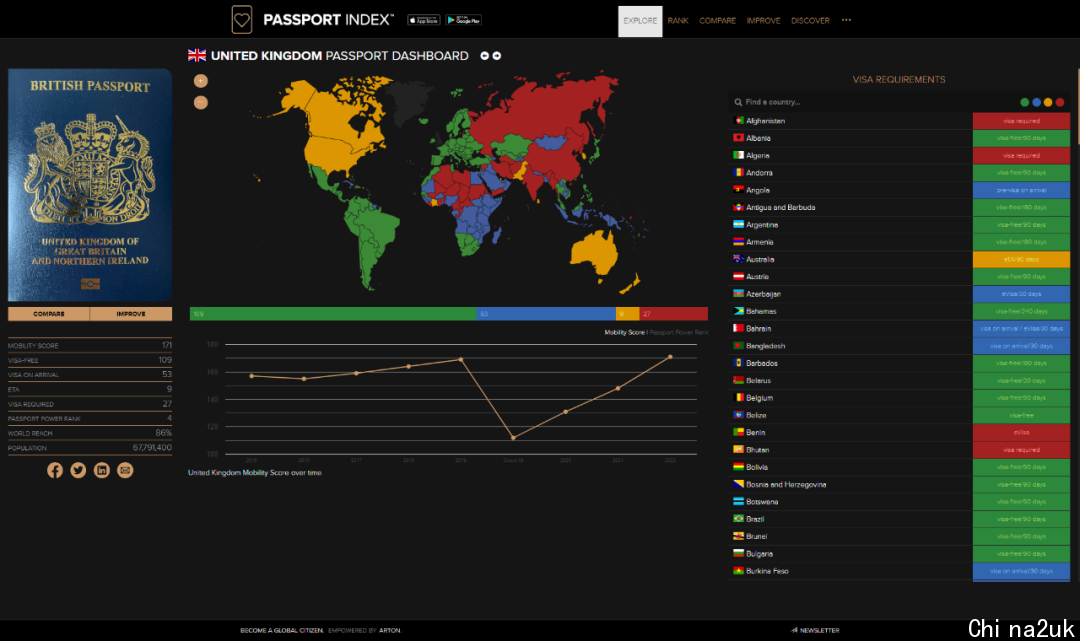The width and height of the screenshot is (1080, 641).
Task: Click the World Reach stat row
Action: 90,433
